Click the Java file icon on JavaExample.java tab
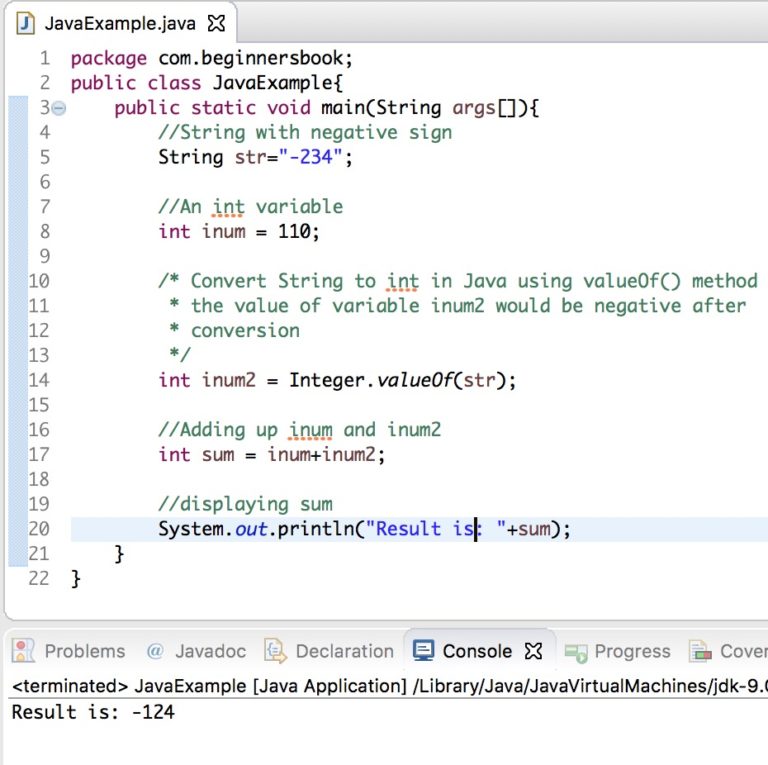Viewport: 768px width, 765px height. click(x=26, y=22)
